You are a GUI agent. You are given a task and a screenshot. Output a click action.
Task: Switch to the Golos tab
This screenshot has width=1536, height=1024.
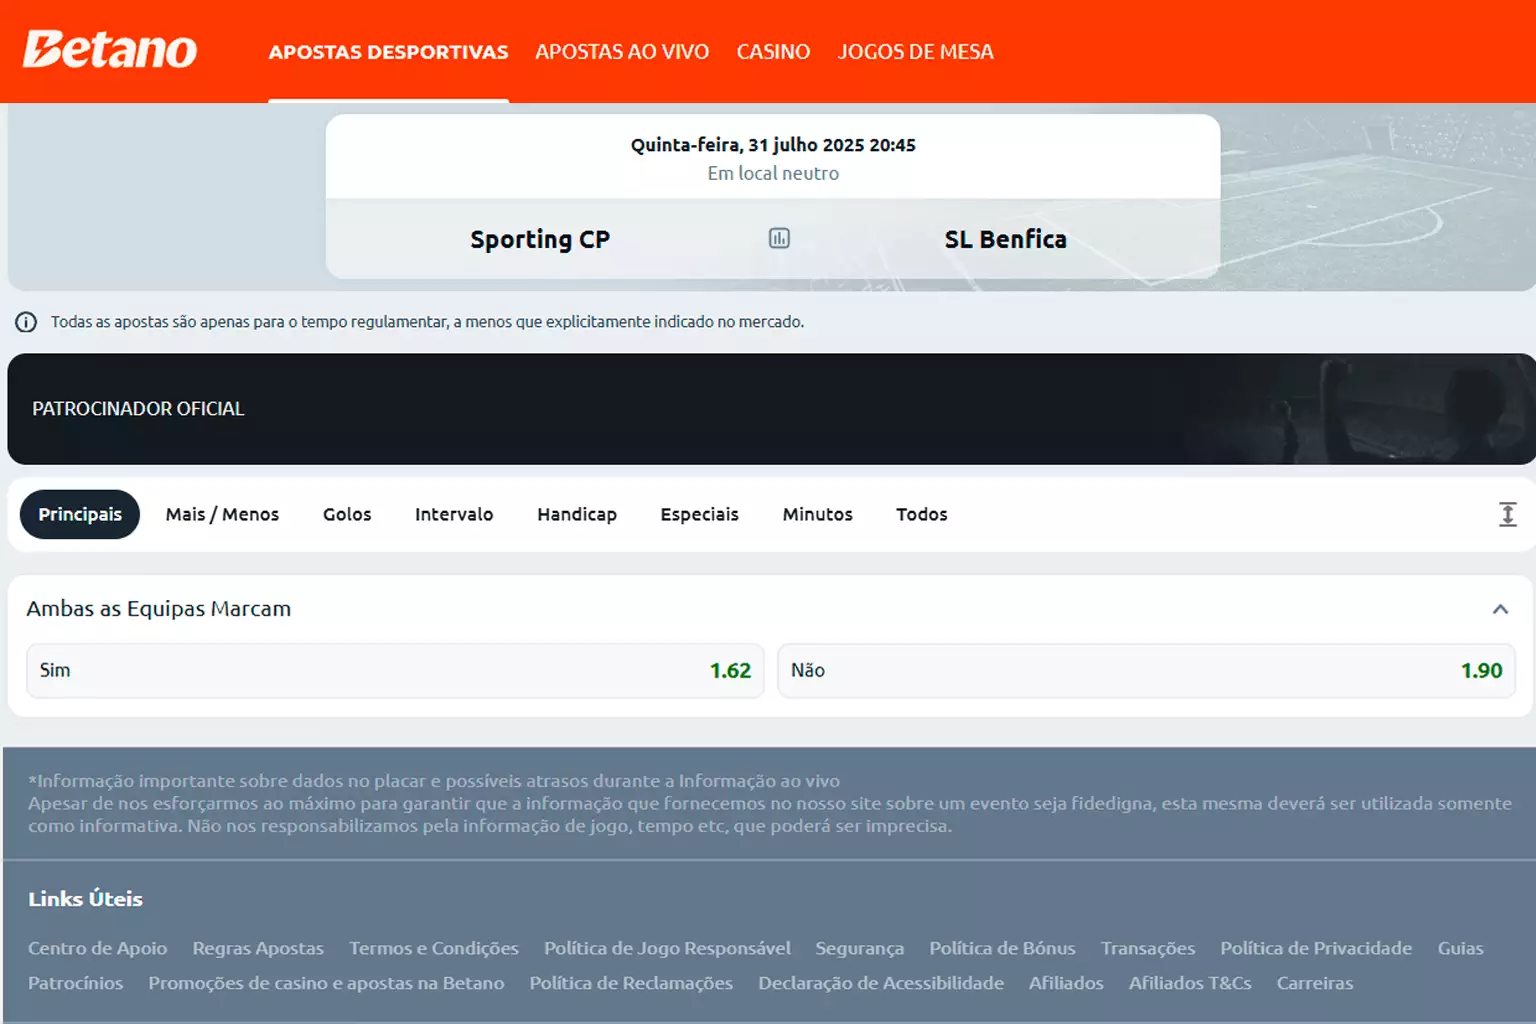(x=347, y=514)
